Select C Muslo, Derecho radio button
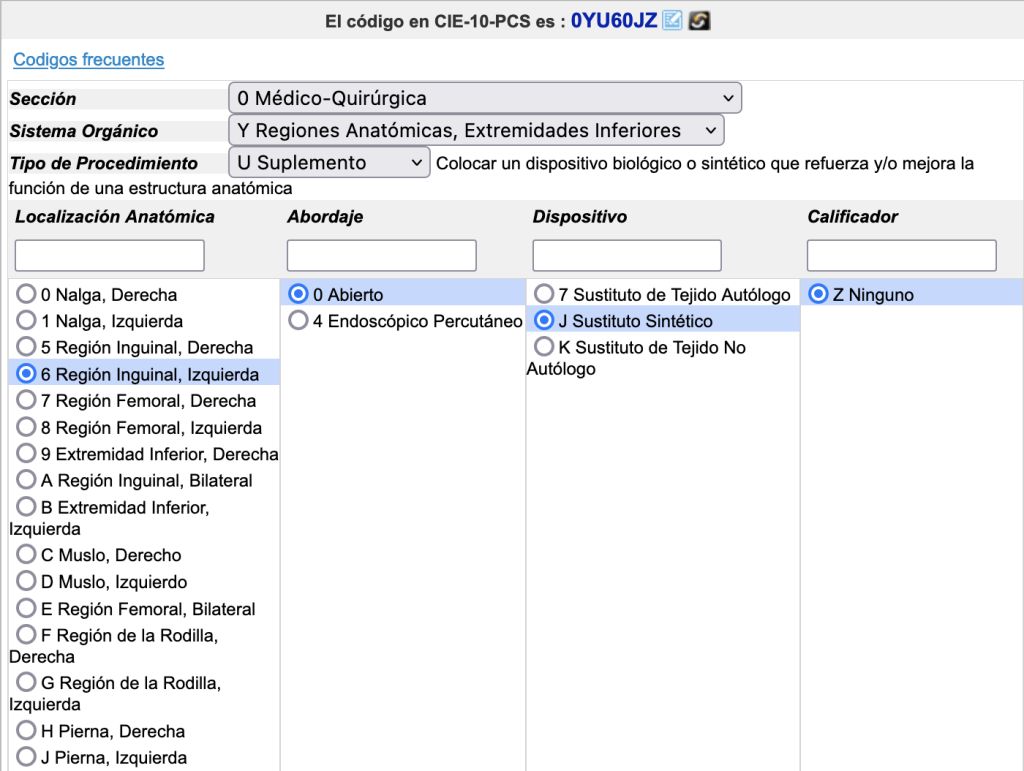This screenshot has width=1024, height=771. click(x=27, y=555)
